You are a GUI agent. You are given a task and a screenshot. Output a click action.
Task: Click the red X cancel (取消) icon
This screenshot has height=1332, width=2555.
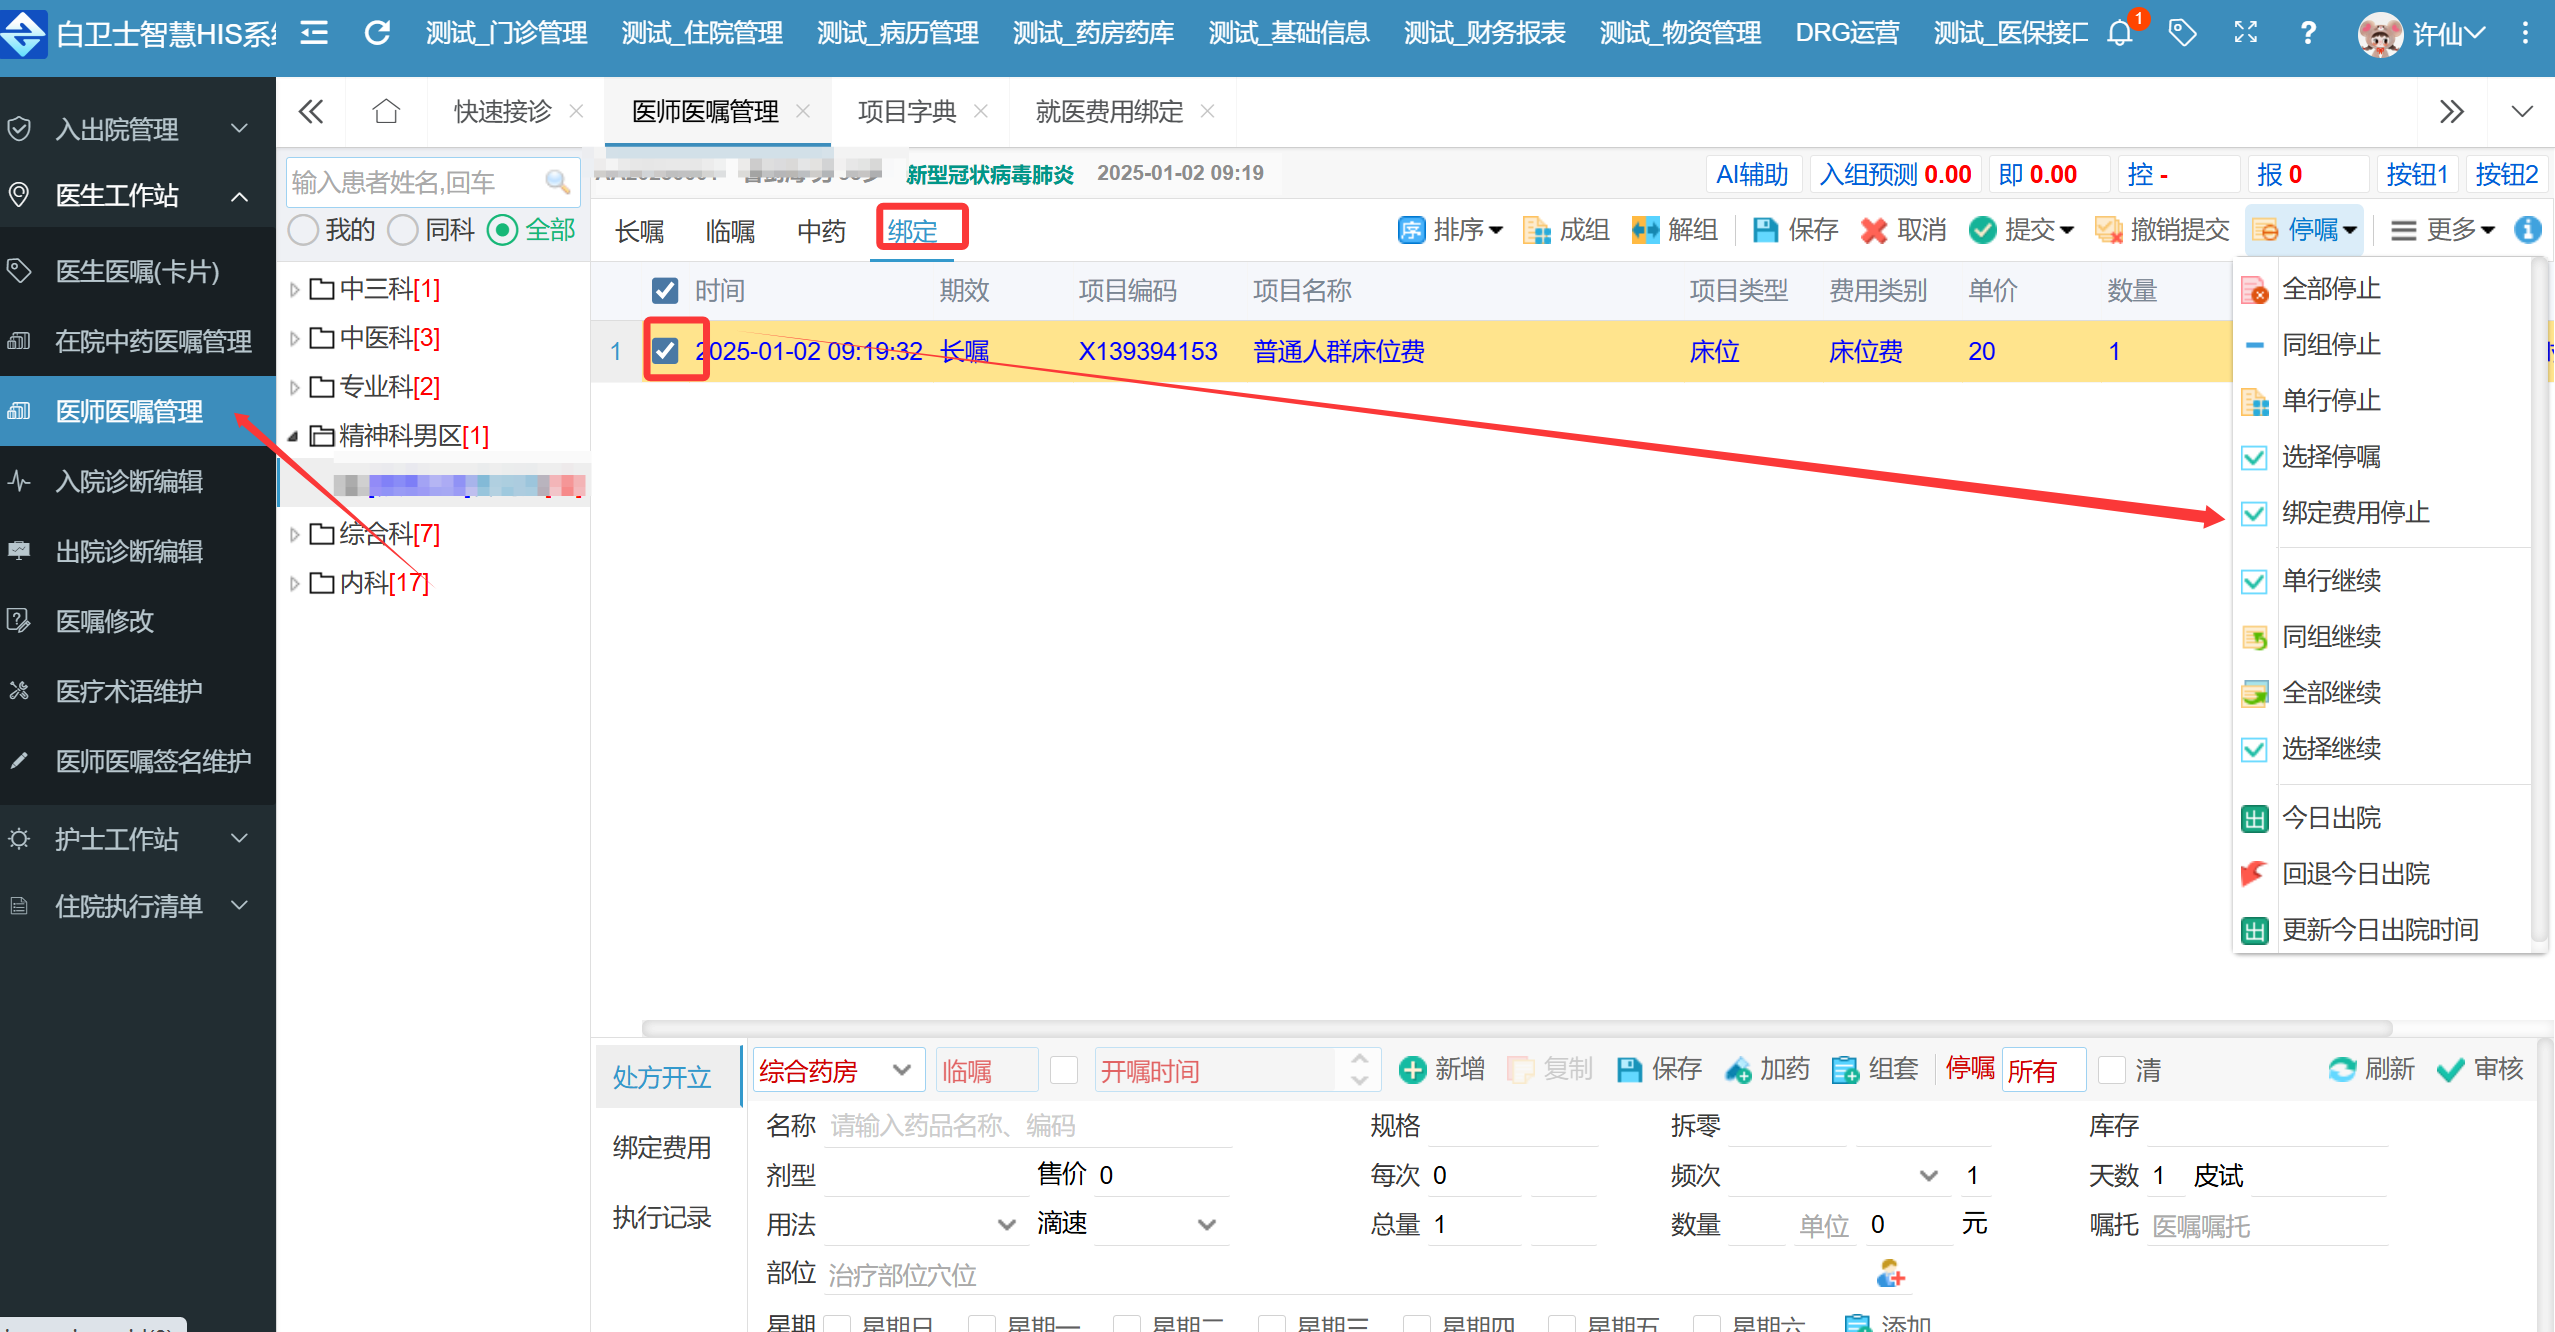click(x=1873, y=231)
